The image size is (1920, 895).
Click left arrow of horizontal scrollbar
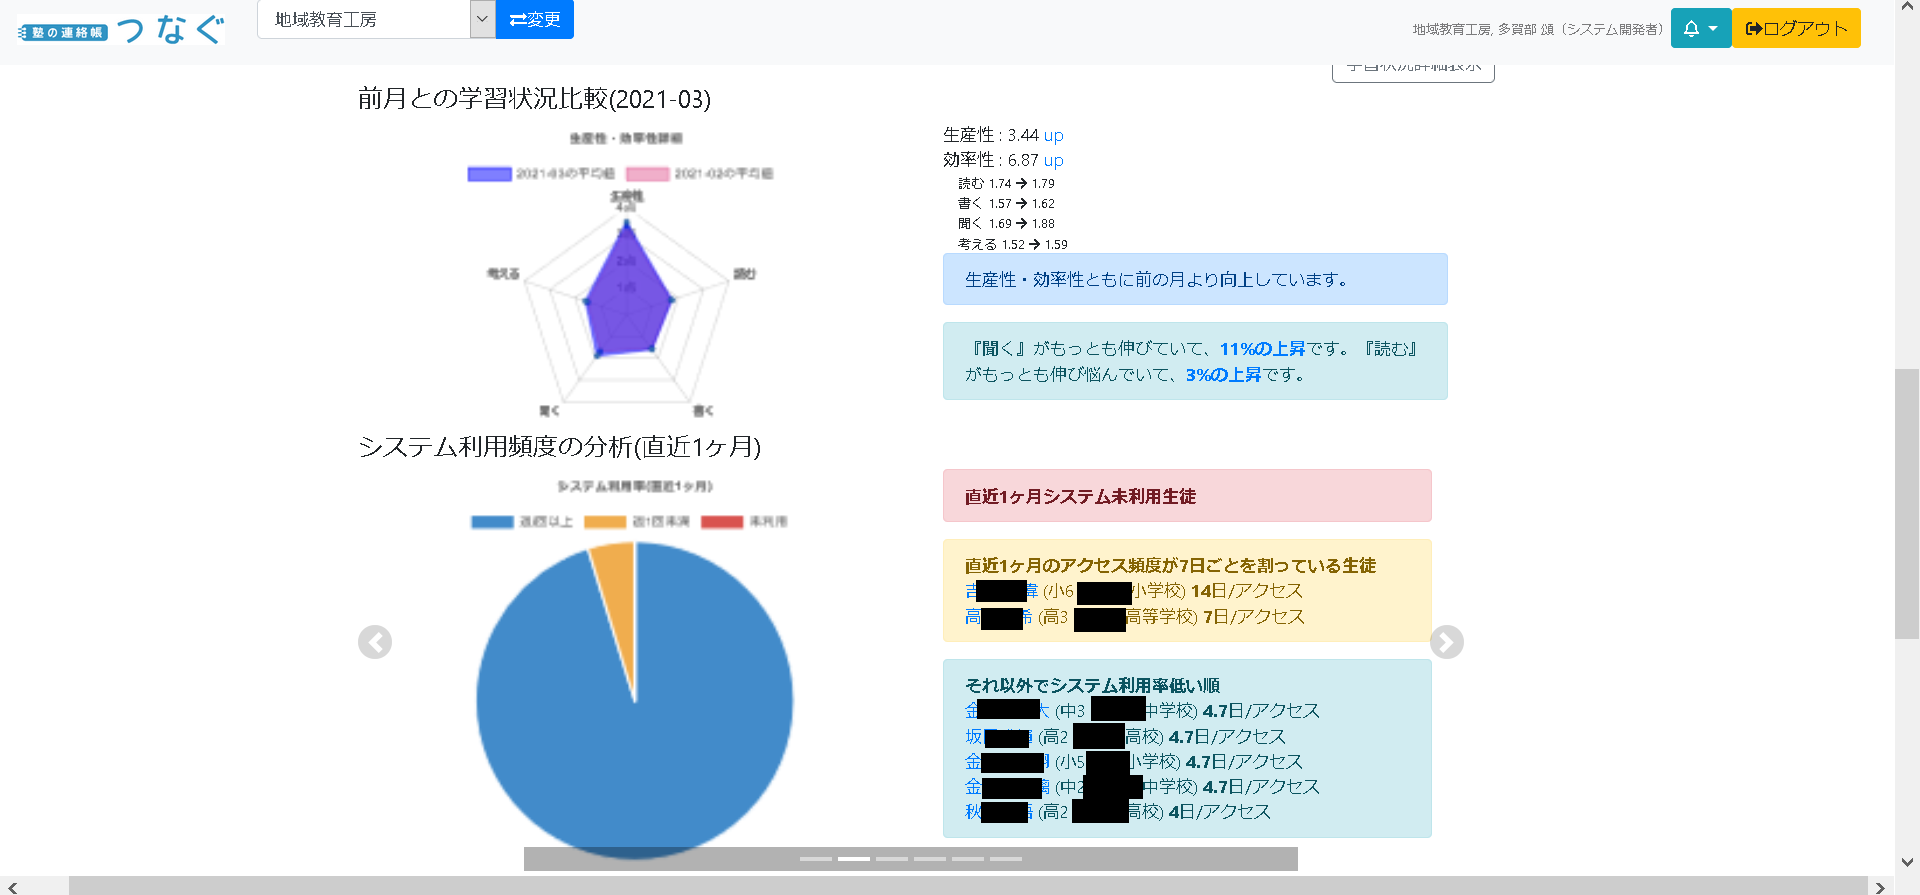click(12, 886)
